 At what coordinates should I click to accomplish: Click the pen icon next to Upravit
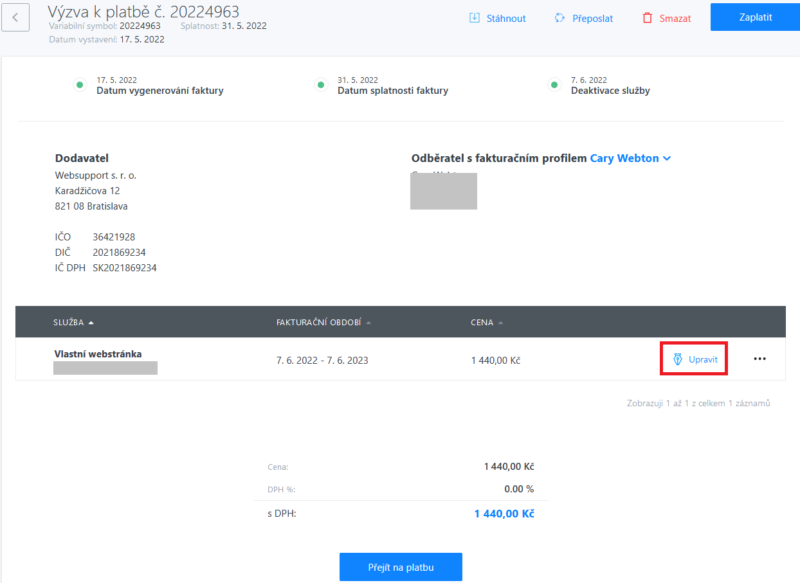(x=678, y=359)
